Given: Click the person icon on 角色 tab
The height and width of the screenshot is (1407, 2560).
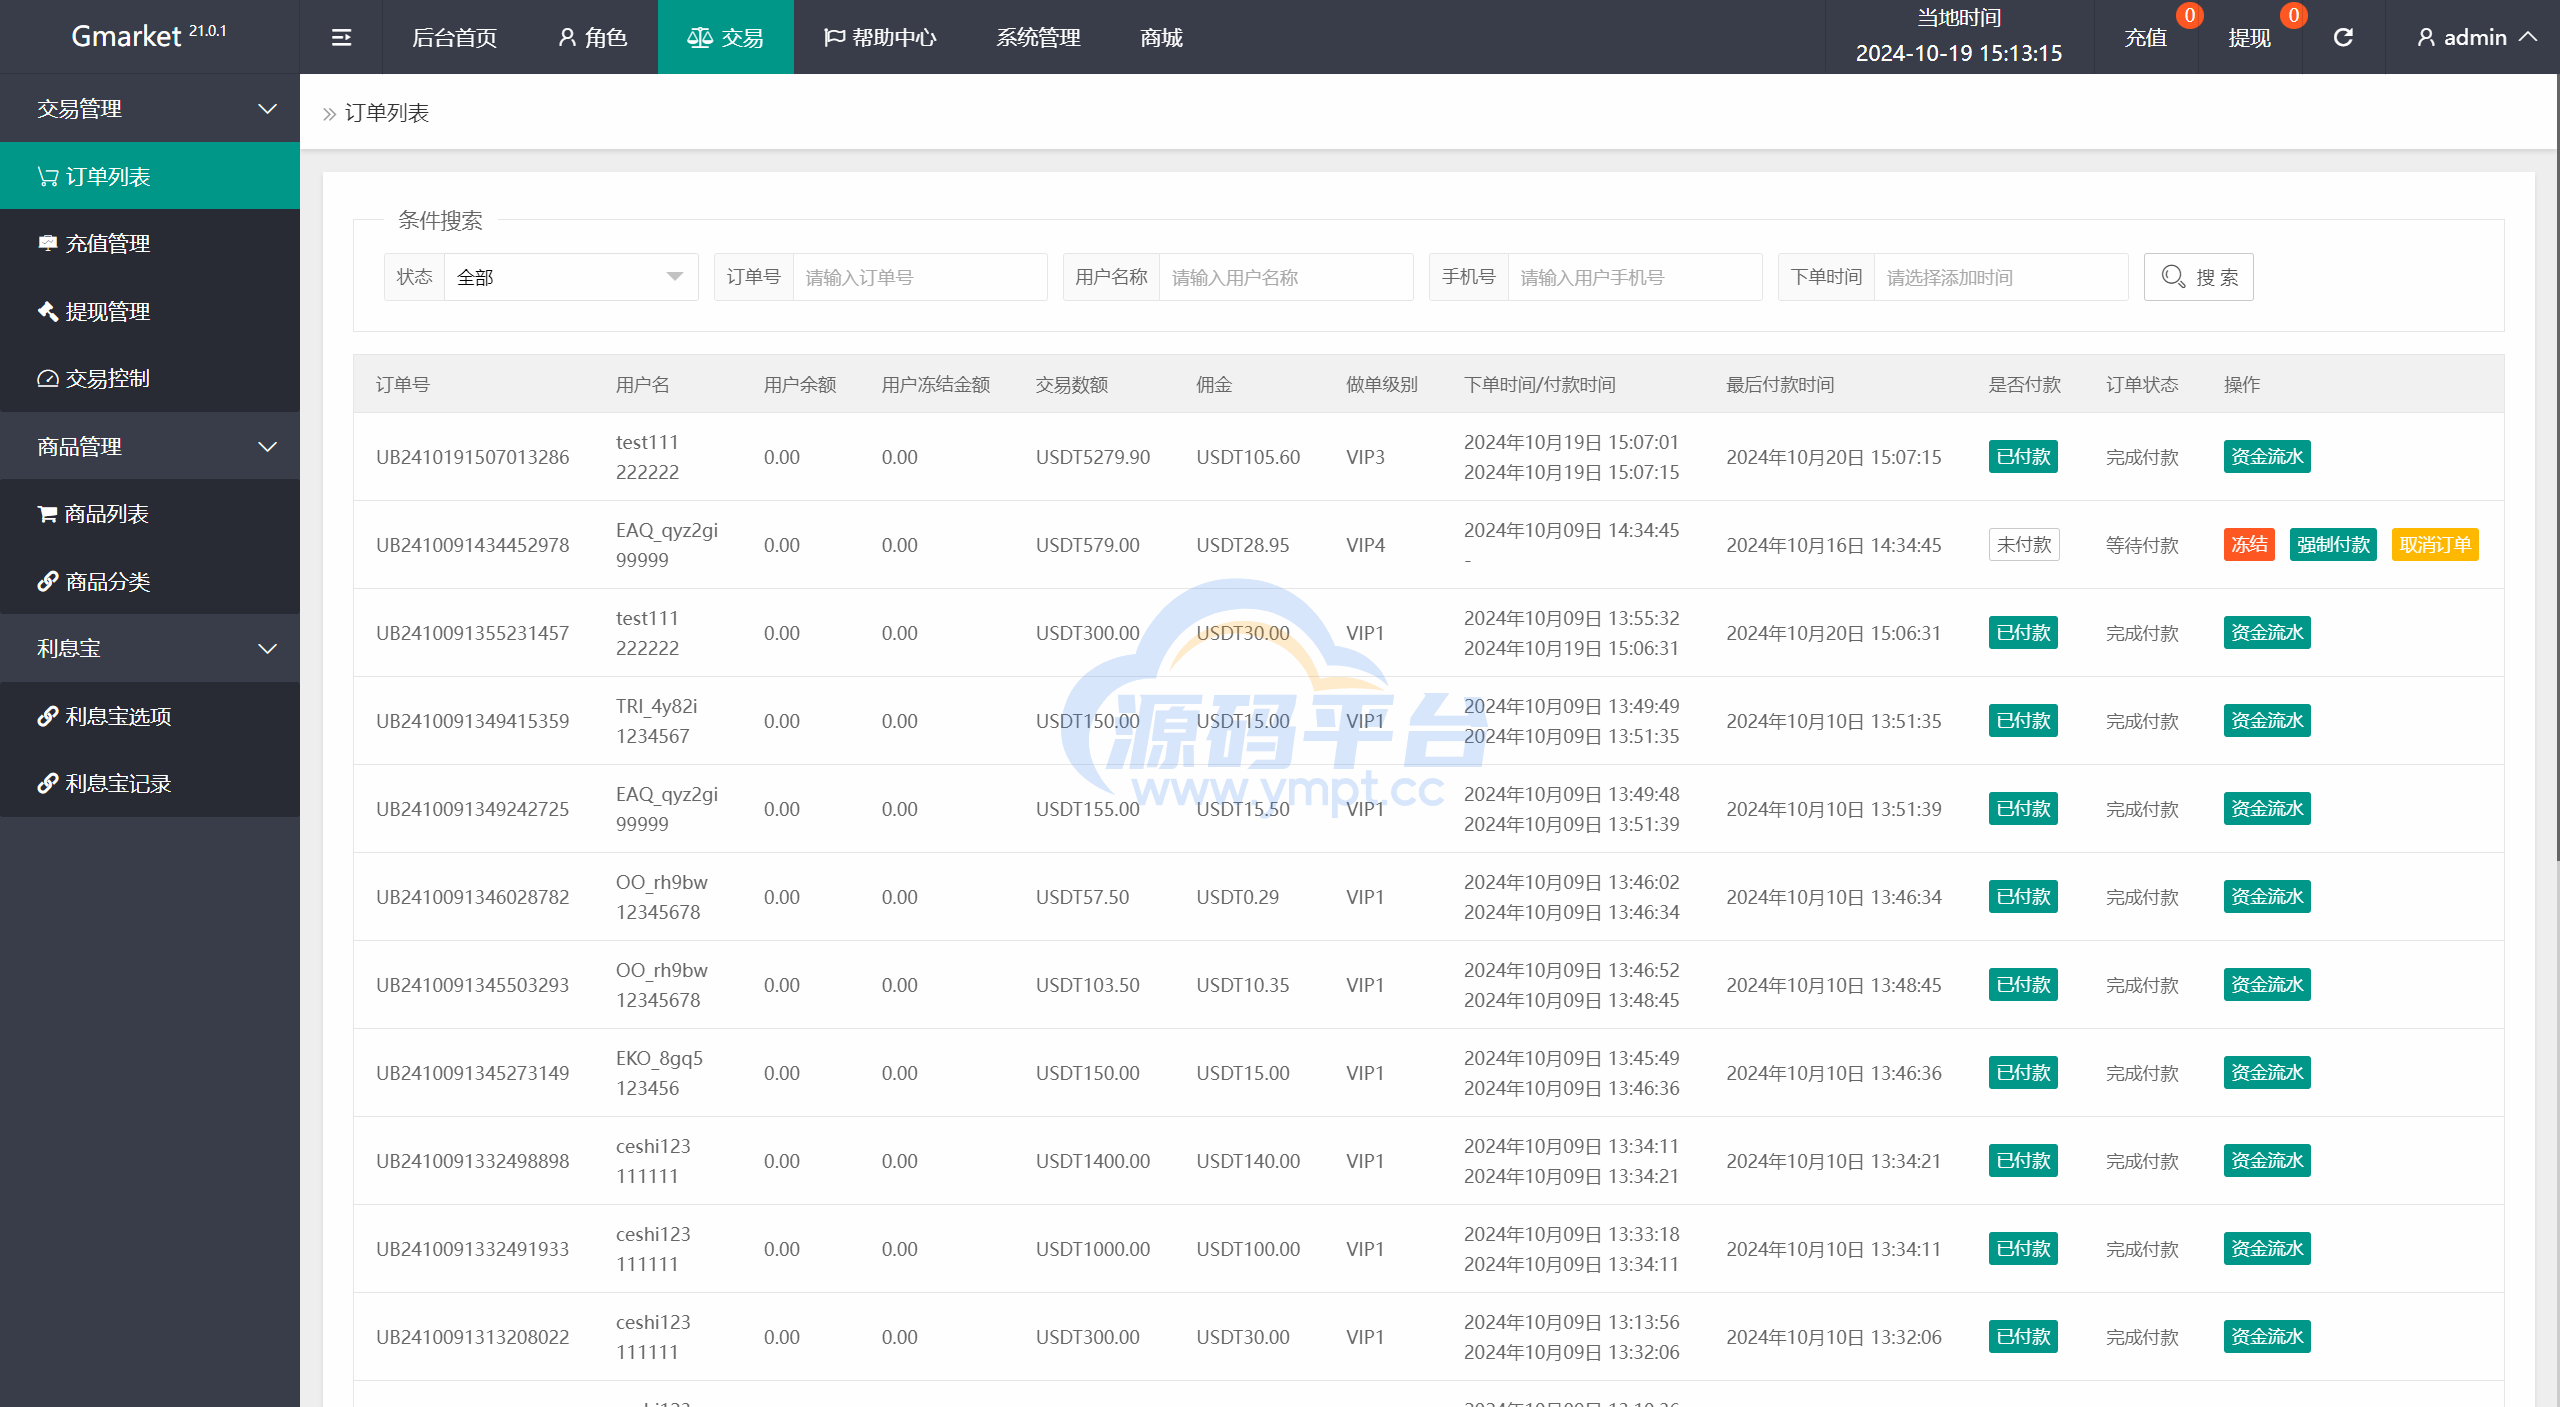Looking at the screenshot, I should [x=567, y=37].
